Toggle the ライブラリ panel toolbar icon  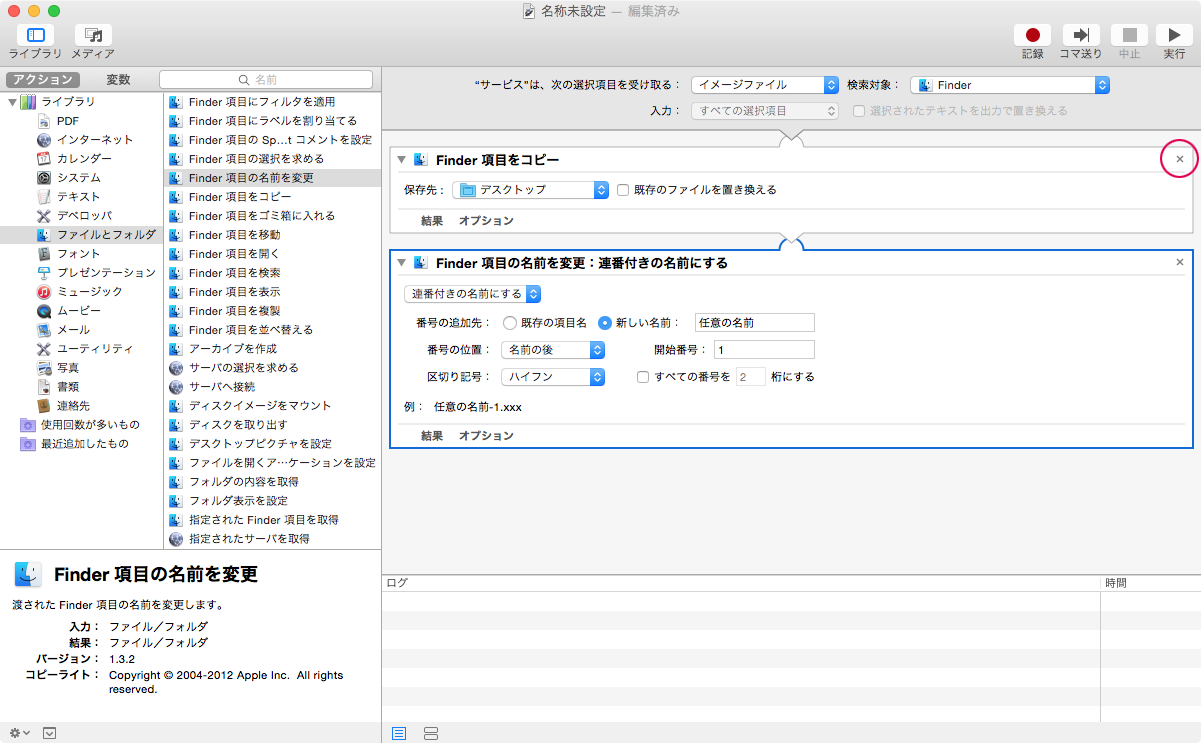[36, 35]
